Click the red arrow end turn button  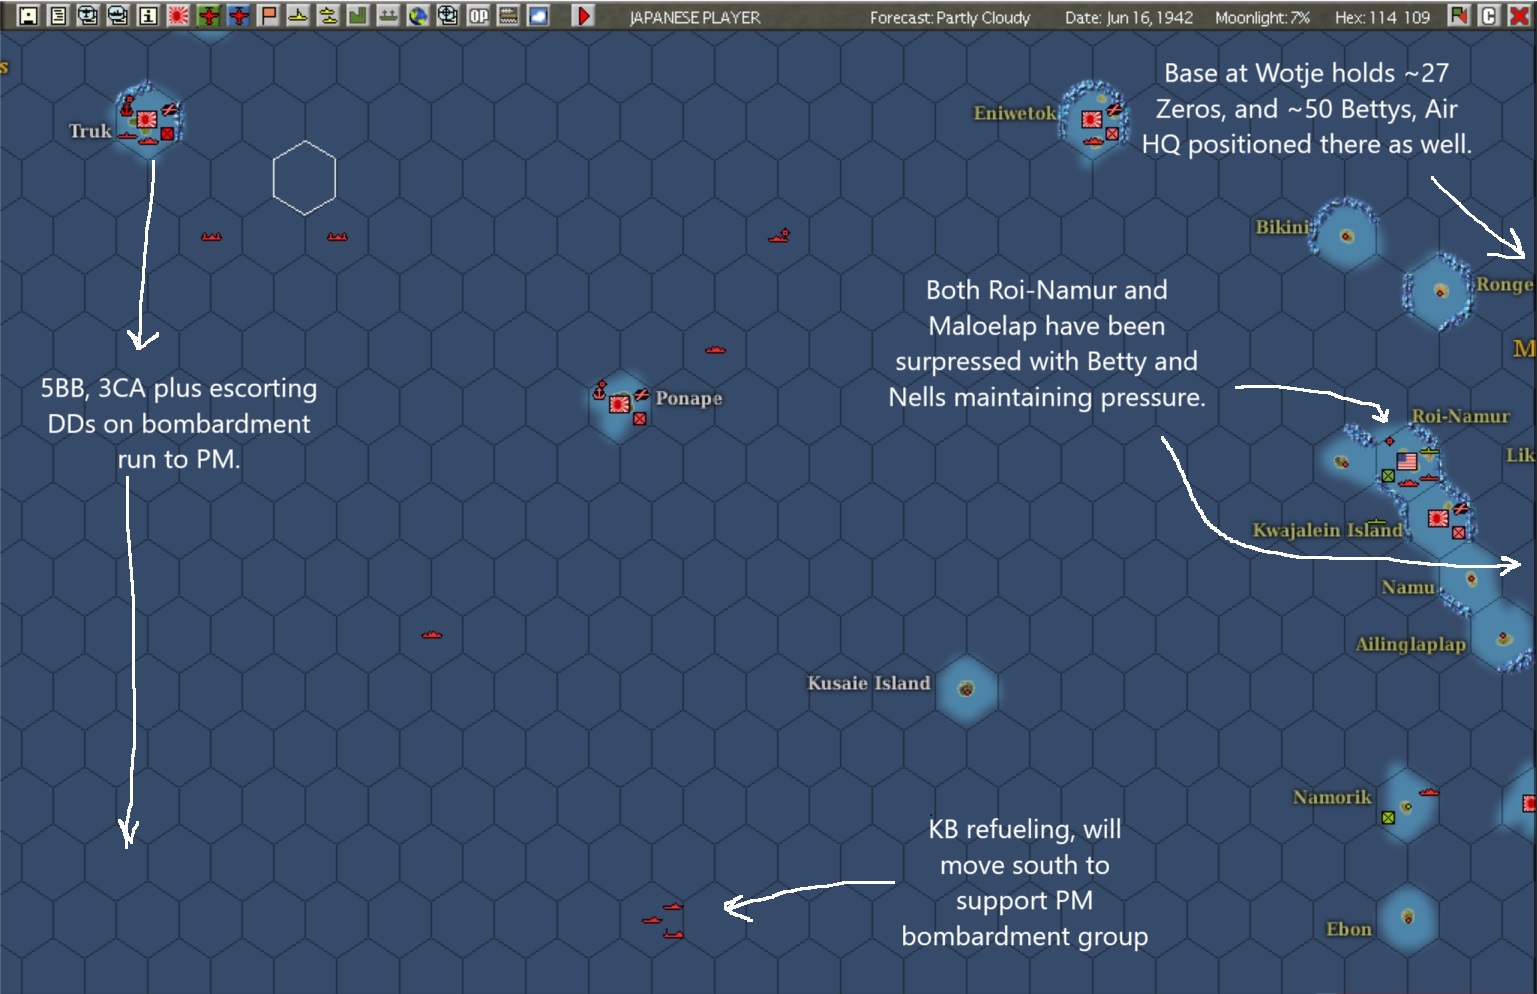(583, 16)
